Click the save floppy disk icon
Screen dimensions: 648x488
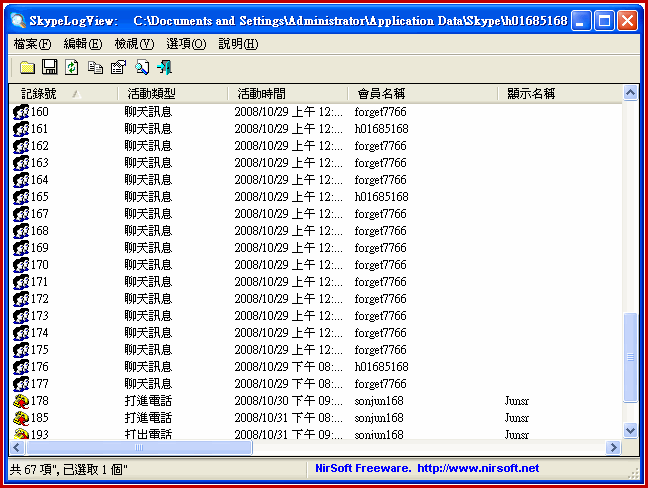pyautogui.click(x=49, y=67)
